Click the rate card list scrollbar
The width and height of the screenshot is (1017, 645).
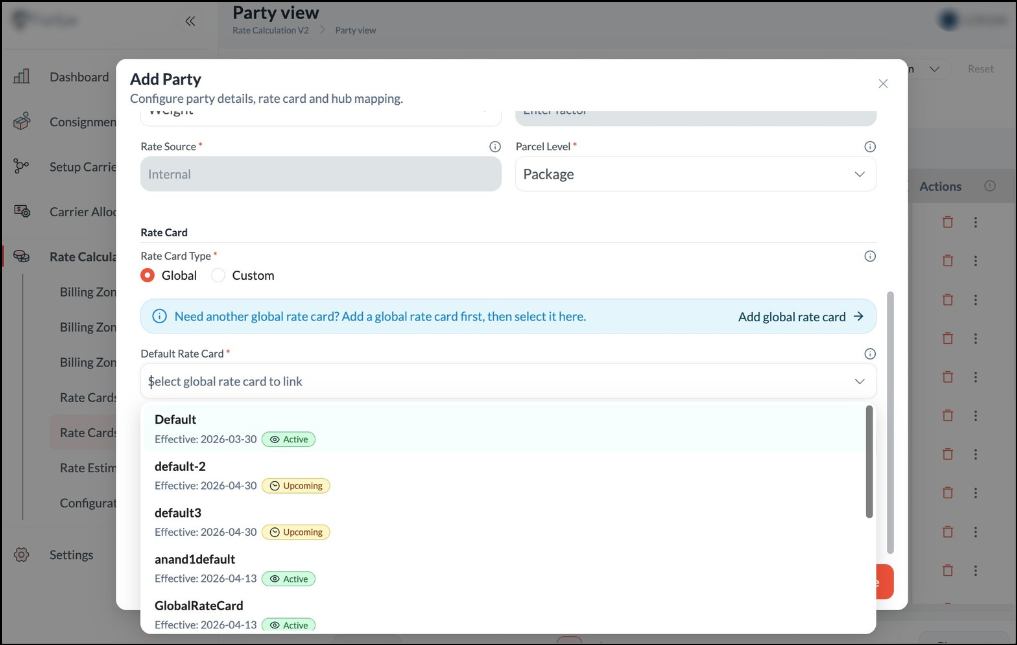click(x=869, y=461)
